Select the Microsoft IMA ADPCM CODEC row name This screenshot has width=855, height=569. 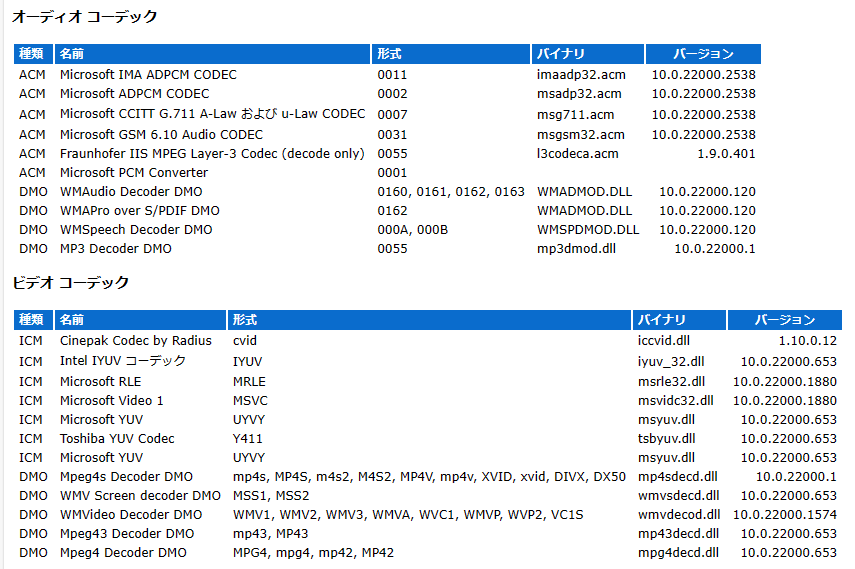pyautogui.click(x=148, y=74)
